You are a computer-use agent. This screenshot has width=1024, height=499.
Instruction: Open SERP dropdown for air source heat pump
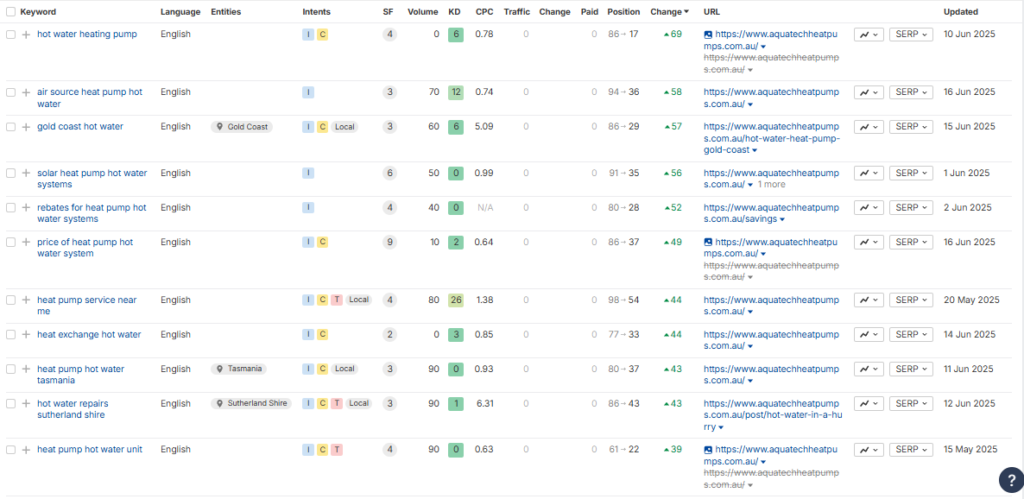911,92
